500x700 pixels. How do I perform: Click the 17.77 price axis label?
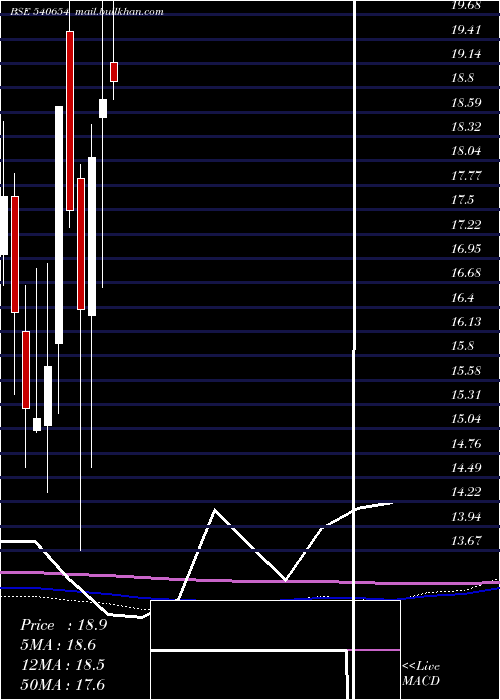coord(466,175)
